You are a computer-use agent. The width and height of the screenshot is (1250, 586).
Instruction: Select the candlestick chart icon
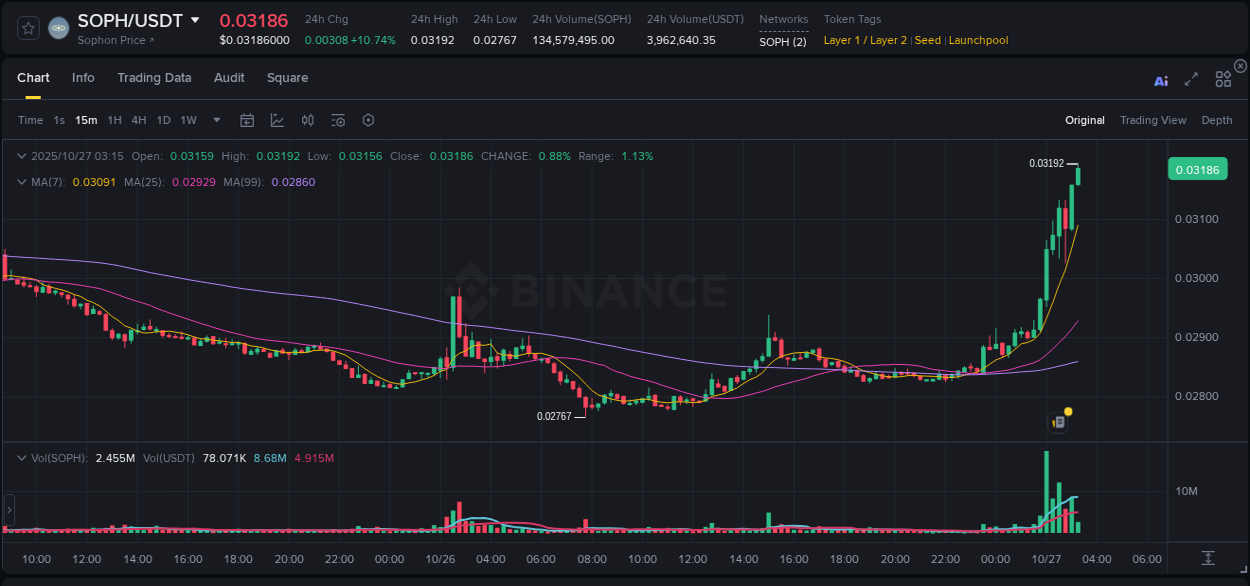click(x=307, y=120)
